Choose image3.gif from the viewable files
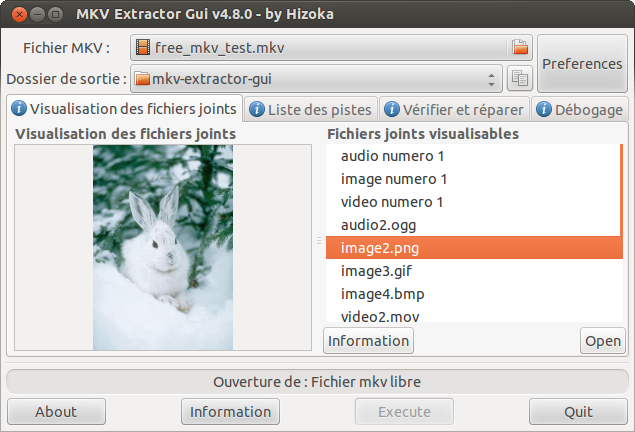 (x=376, y=270)
